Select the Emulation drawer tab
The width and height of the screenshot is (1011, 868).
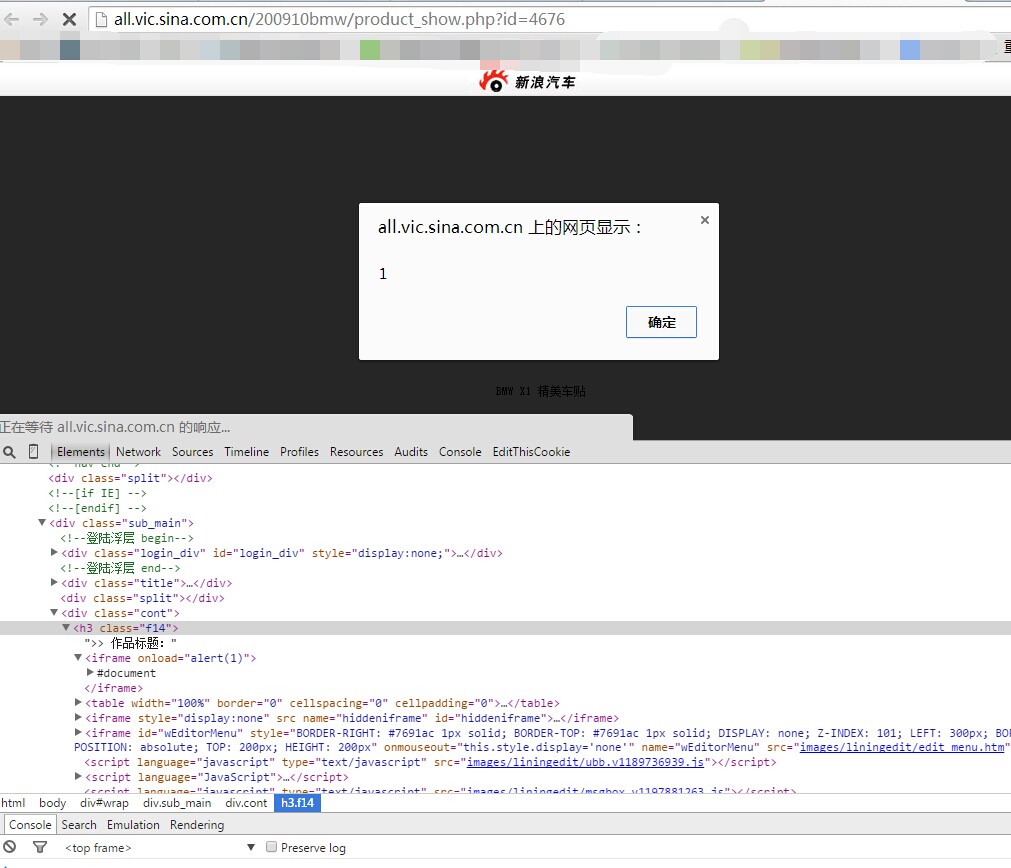[133, 825]
